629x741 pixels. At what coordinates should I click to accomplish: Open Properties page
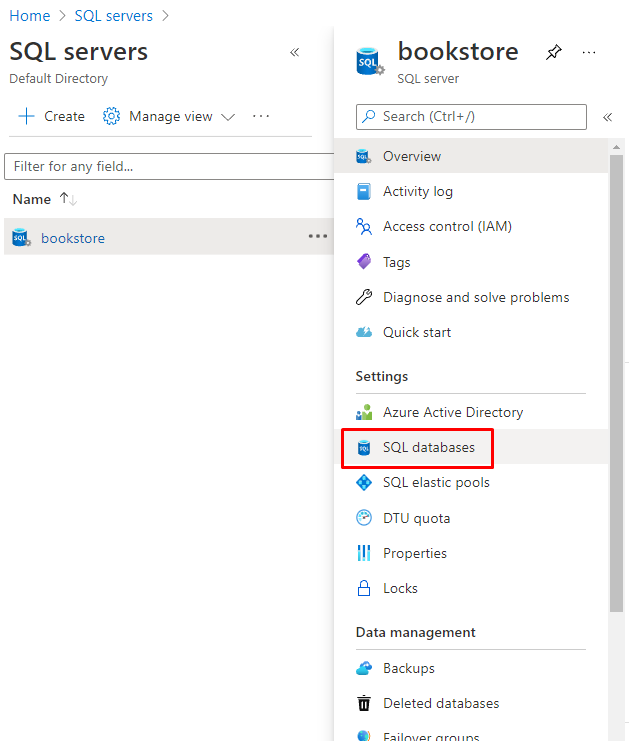click(x=414, y=553)
